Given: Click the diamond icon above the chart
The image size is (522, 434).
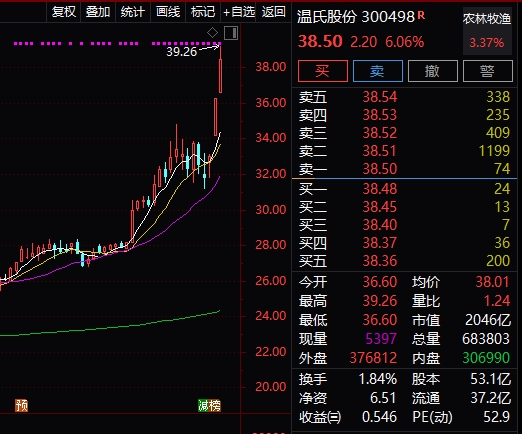Looking at the screenshot, I should (212, 33).
